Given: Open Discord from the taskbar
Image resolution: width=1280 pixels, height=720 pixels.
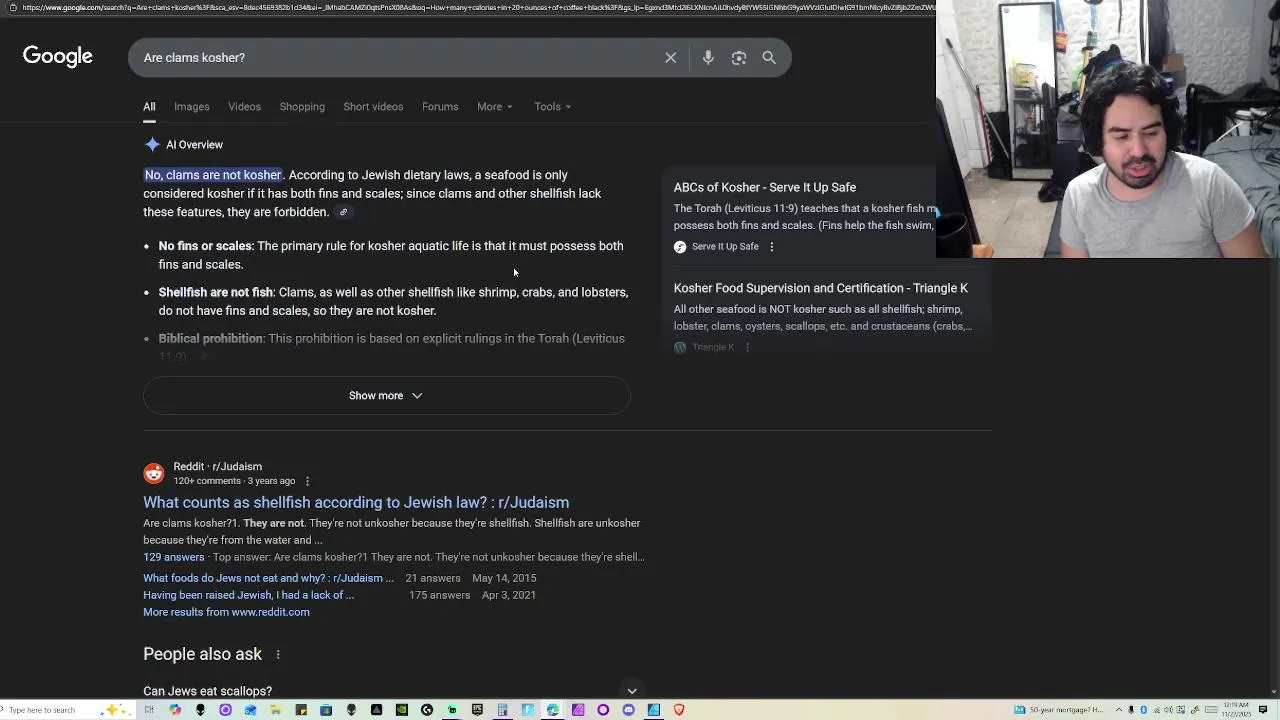Looking at the screenshot, I should [x=629, y=710].
